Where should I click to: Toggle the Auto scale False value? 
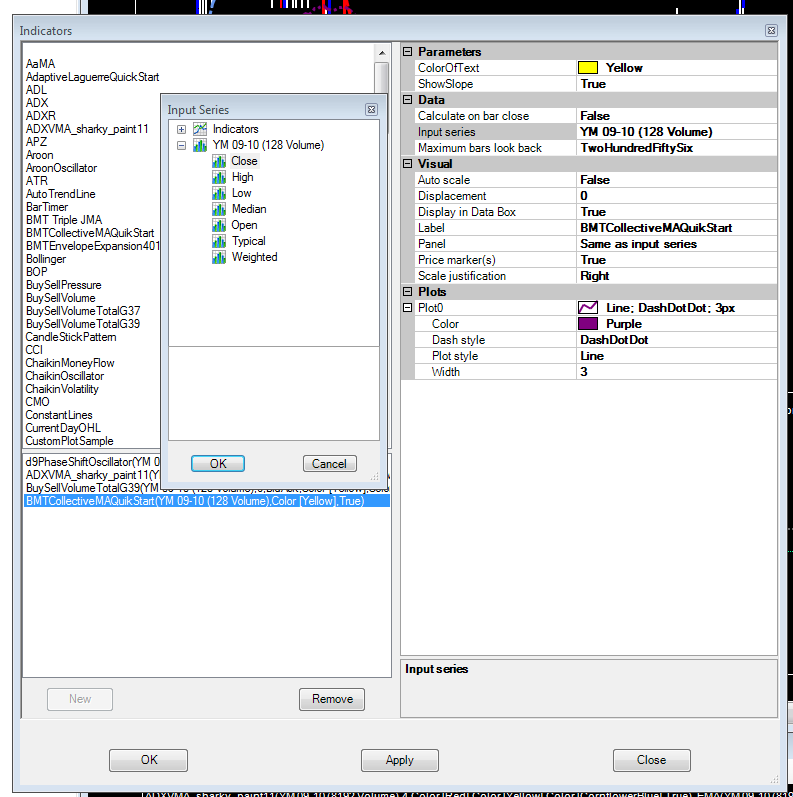tap(677, 180)
